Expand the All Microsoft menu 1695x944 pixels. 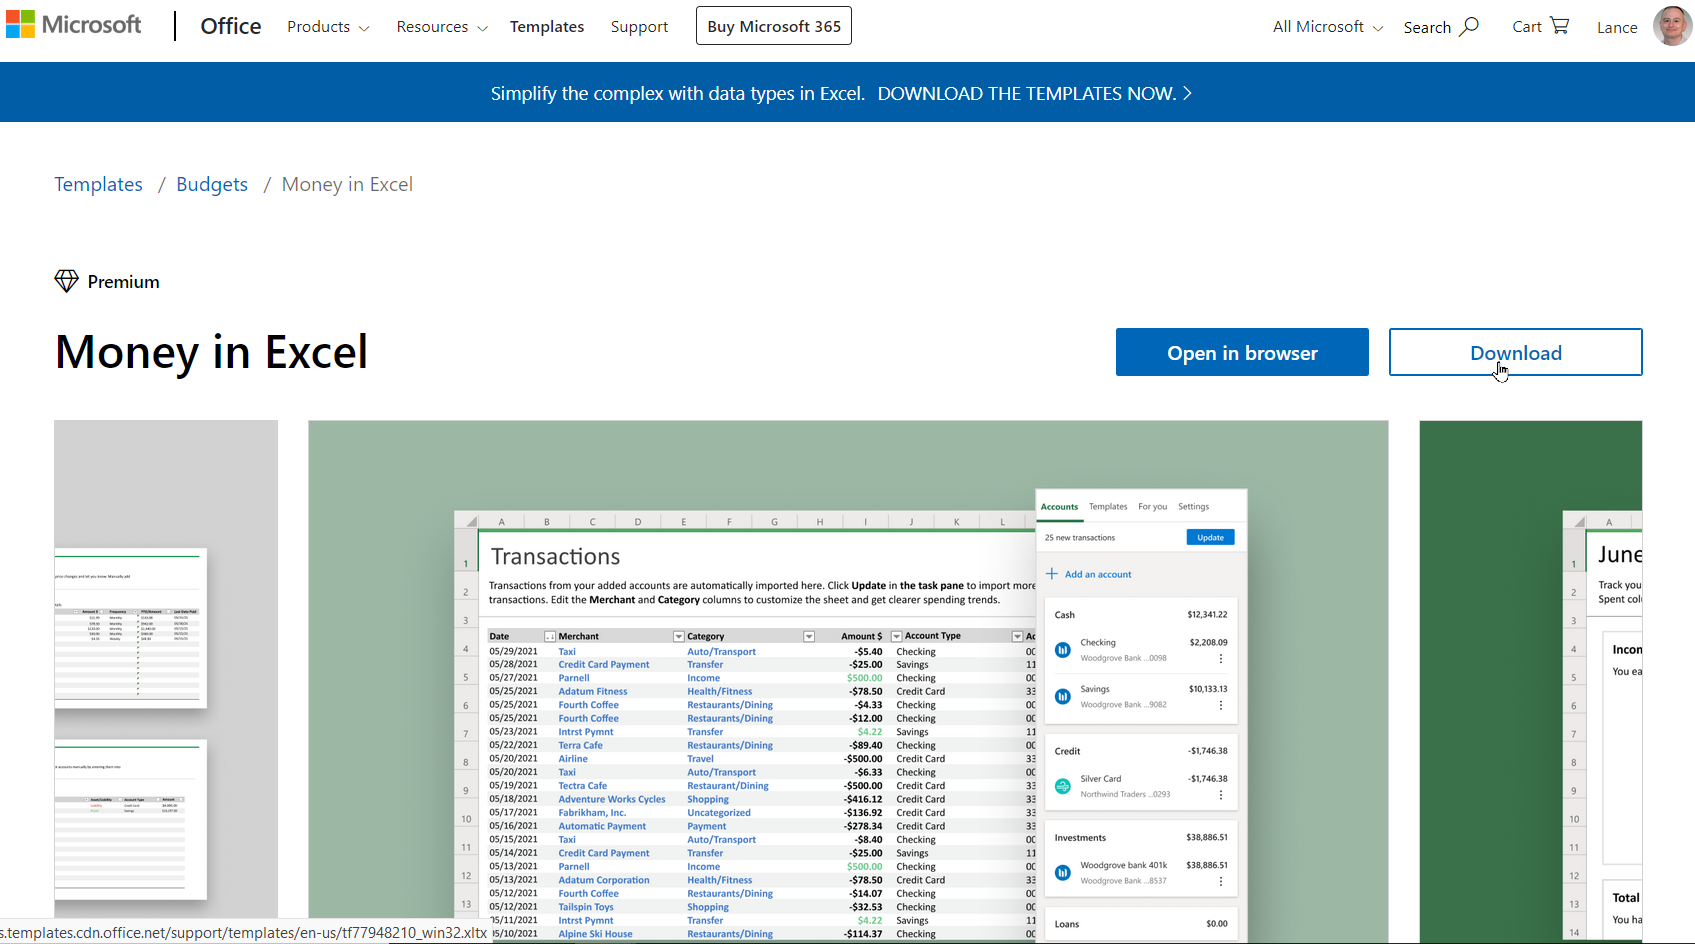[x=1328, y=27]
